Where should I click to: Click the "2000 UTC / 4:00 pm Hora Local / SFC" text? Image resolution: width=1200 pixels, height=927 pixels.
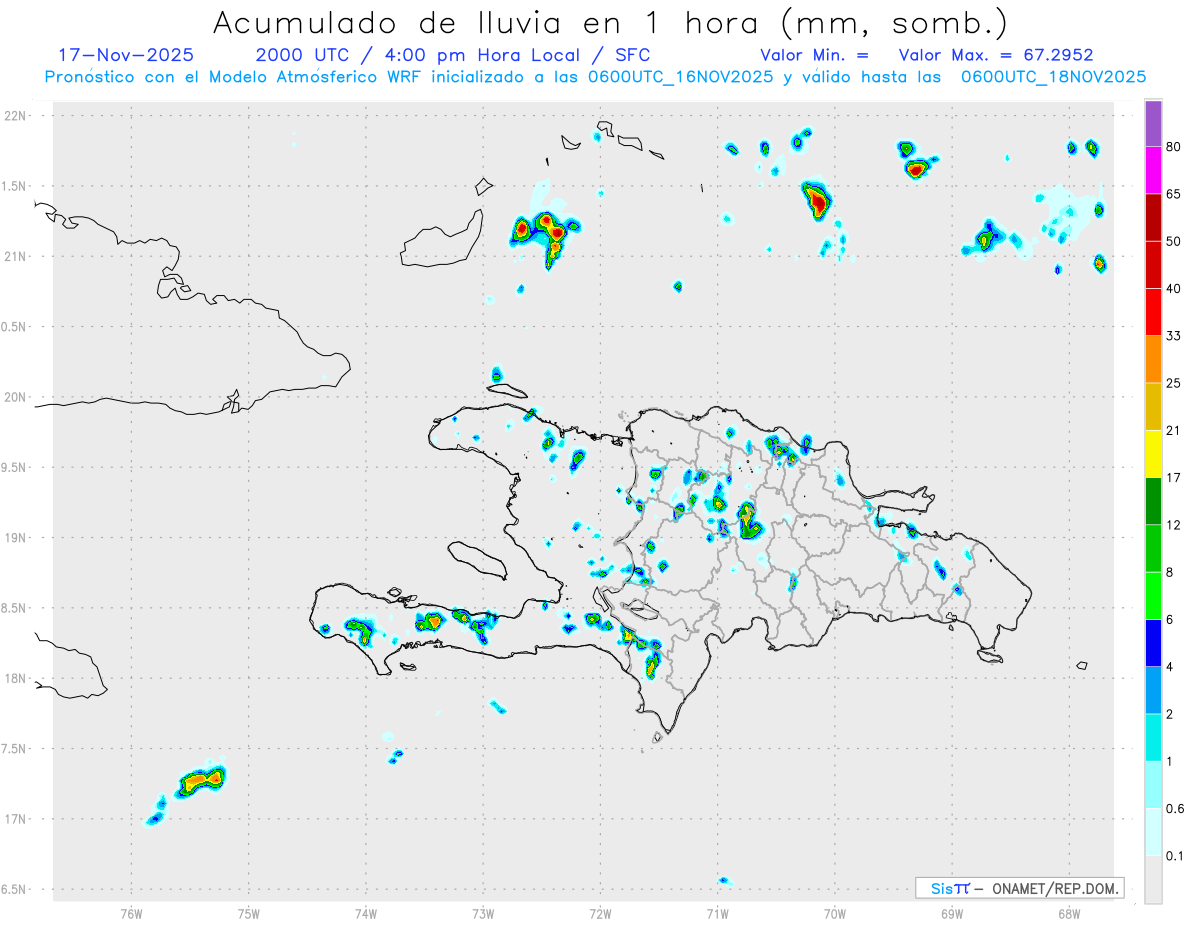(x=452, y=55)
